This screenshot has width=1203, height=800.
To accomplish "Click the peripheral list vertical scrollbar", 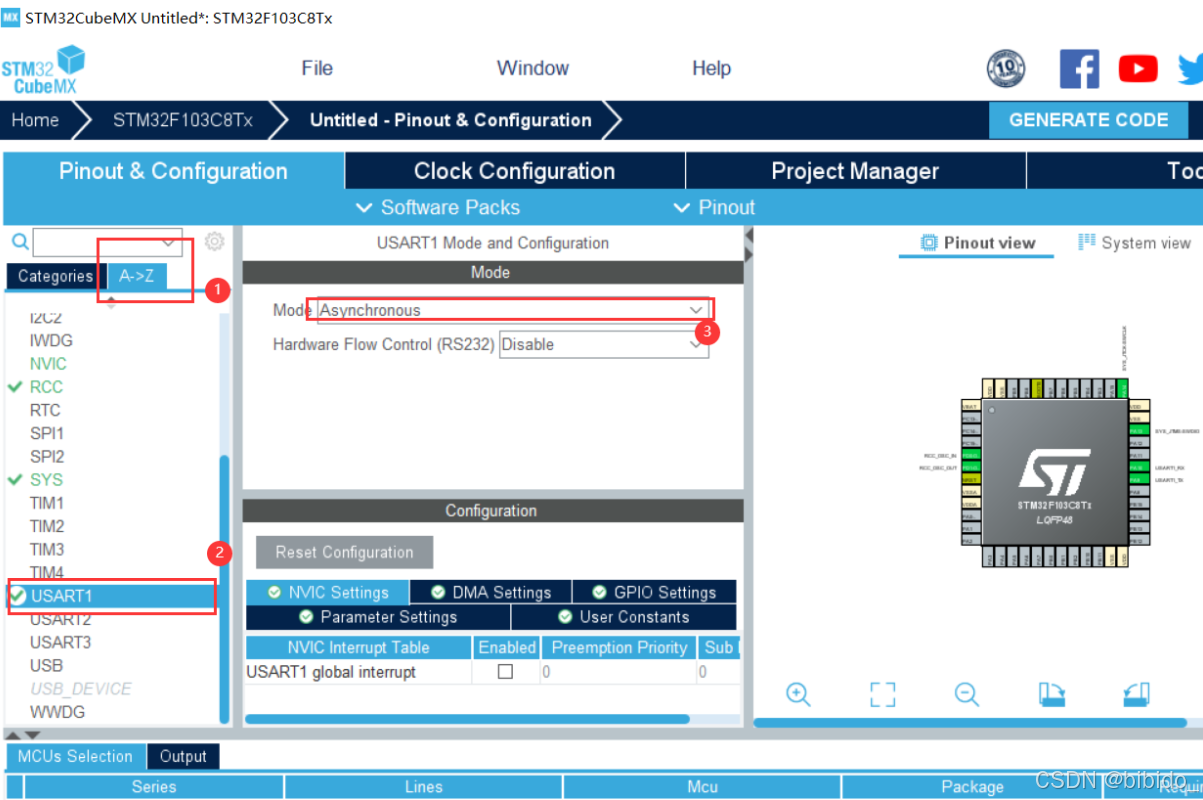I will coord(224,589).
